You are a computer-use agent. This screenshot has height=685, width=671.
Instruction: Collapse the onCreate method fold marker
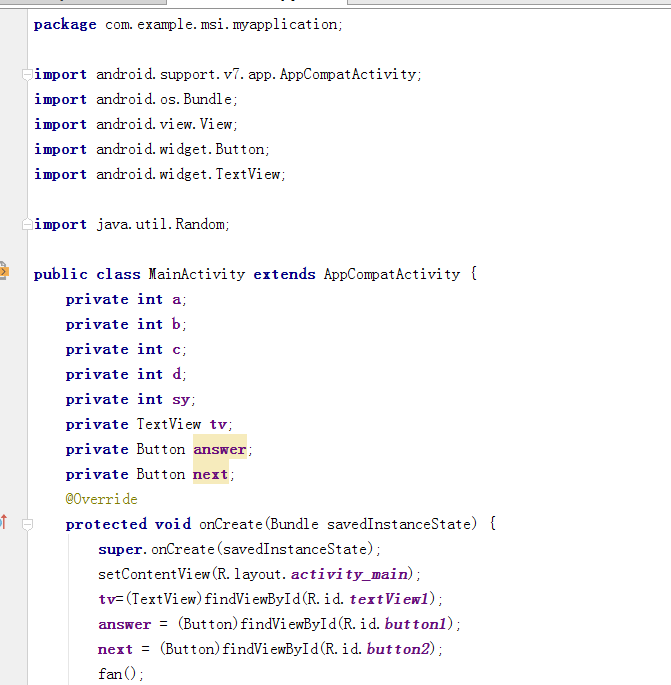point(27,524)
